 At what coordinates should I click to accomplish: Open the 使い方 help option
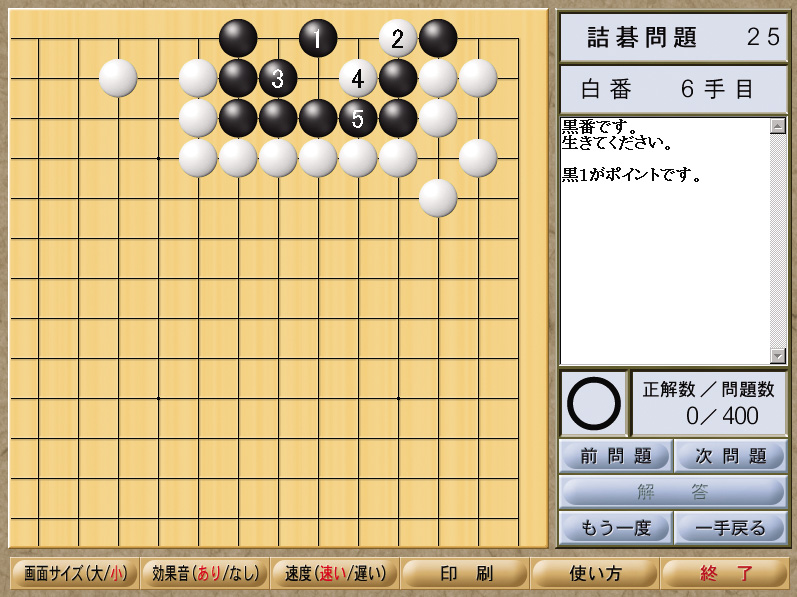click(595, 574)
